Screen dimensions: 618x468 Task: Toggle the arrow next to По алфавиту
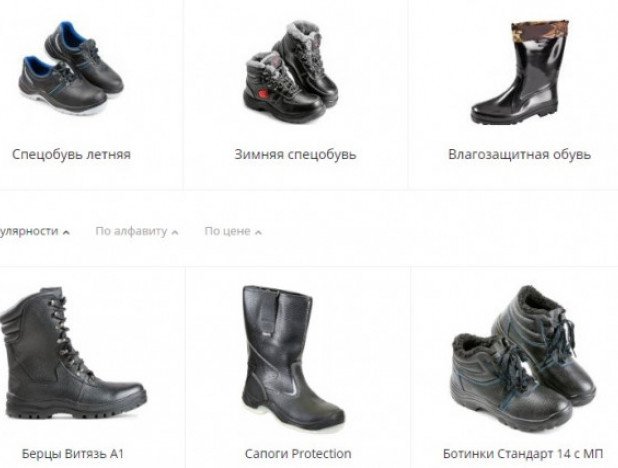(x=175, y=232)
